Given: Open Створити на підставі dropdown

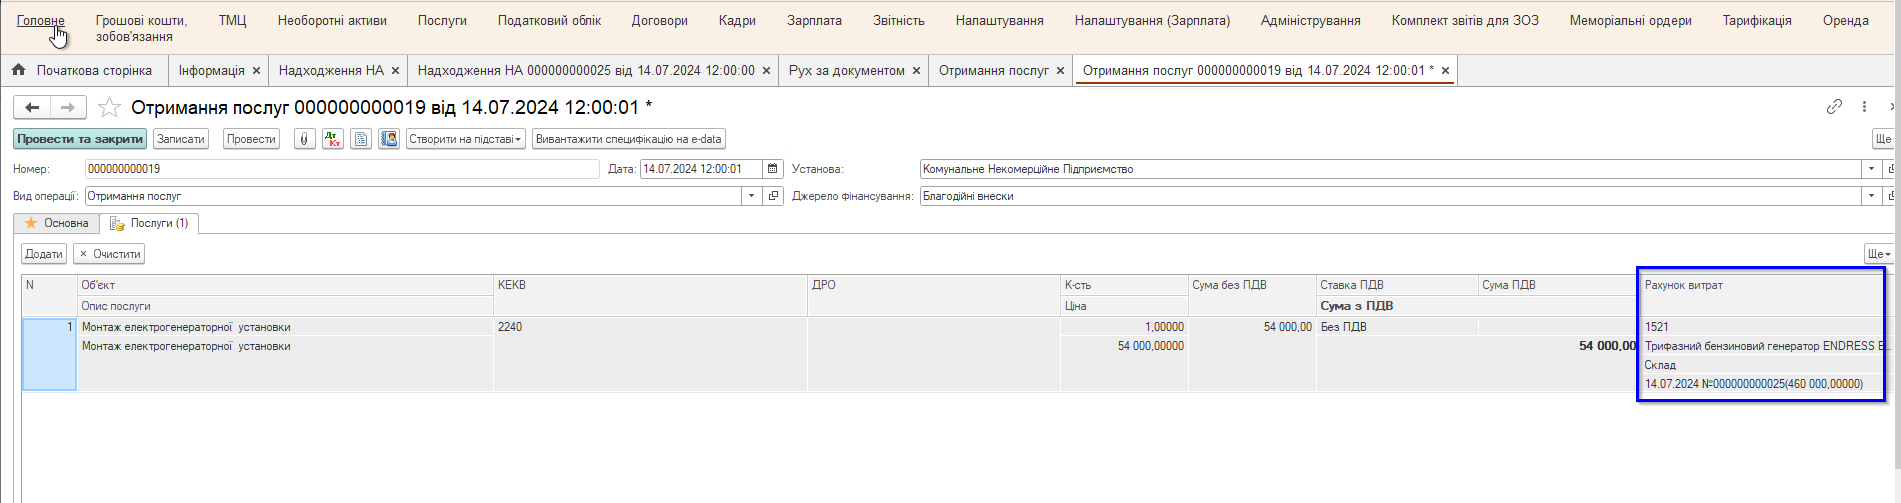Looking at the screenshot, I should (465, 139).
